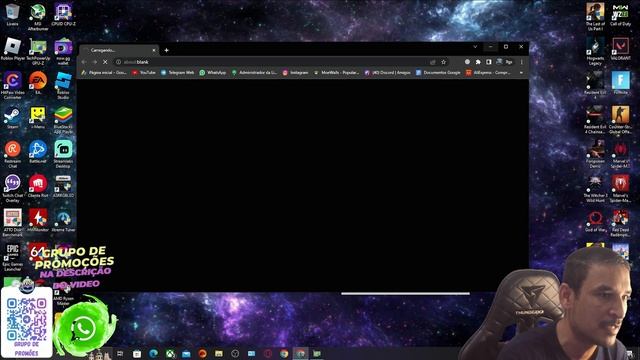Viewport: 640px width, 360px height.
Task: Select Epic Games Launcher desktop icon
Action: click(x=13, y=257)
